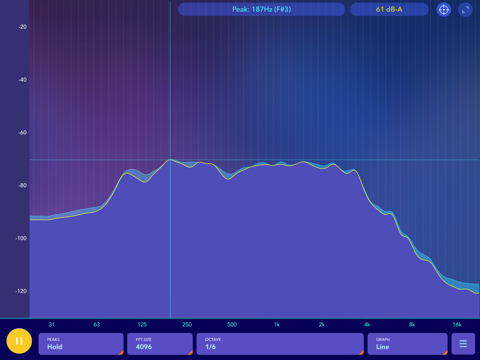Tap the 61 dB-A level readout
480x360 pixels.
pos(389,9)
